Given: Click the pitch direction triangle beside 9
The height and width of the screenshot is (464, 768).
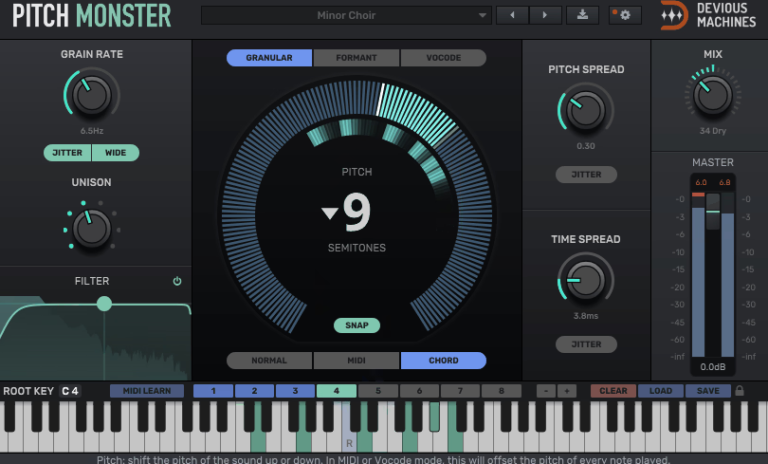Looking at the screenshot, I should point(330,213).
